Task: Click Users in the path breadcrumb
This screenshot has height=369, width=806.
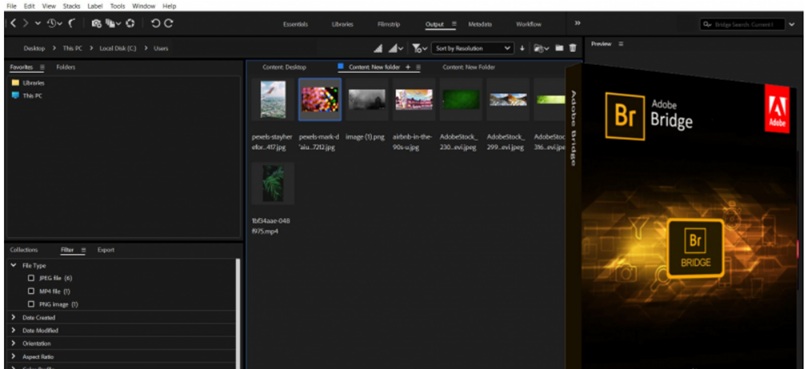Action: point(161,48)
